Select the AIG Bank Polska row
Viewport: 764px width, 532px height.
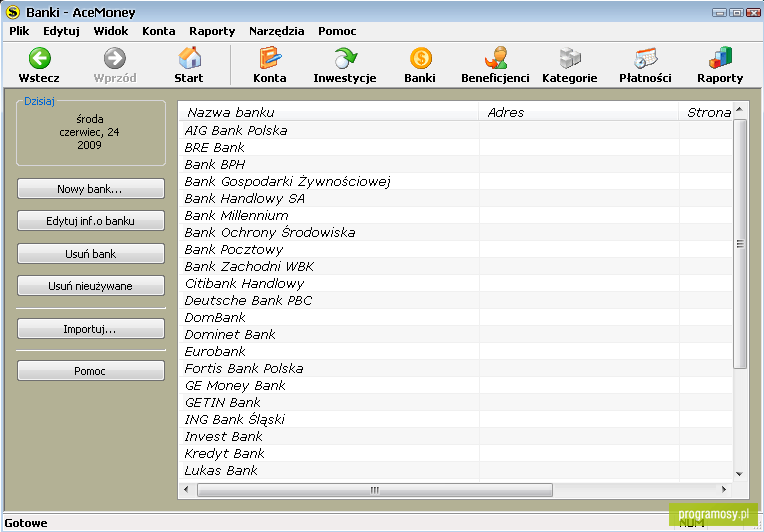click(x=456, y=130)
